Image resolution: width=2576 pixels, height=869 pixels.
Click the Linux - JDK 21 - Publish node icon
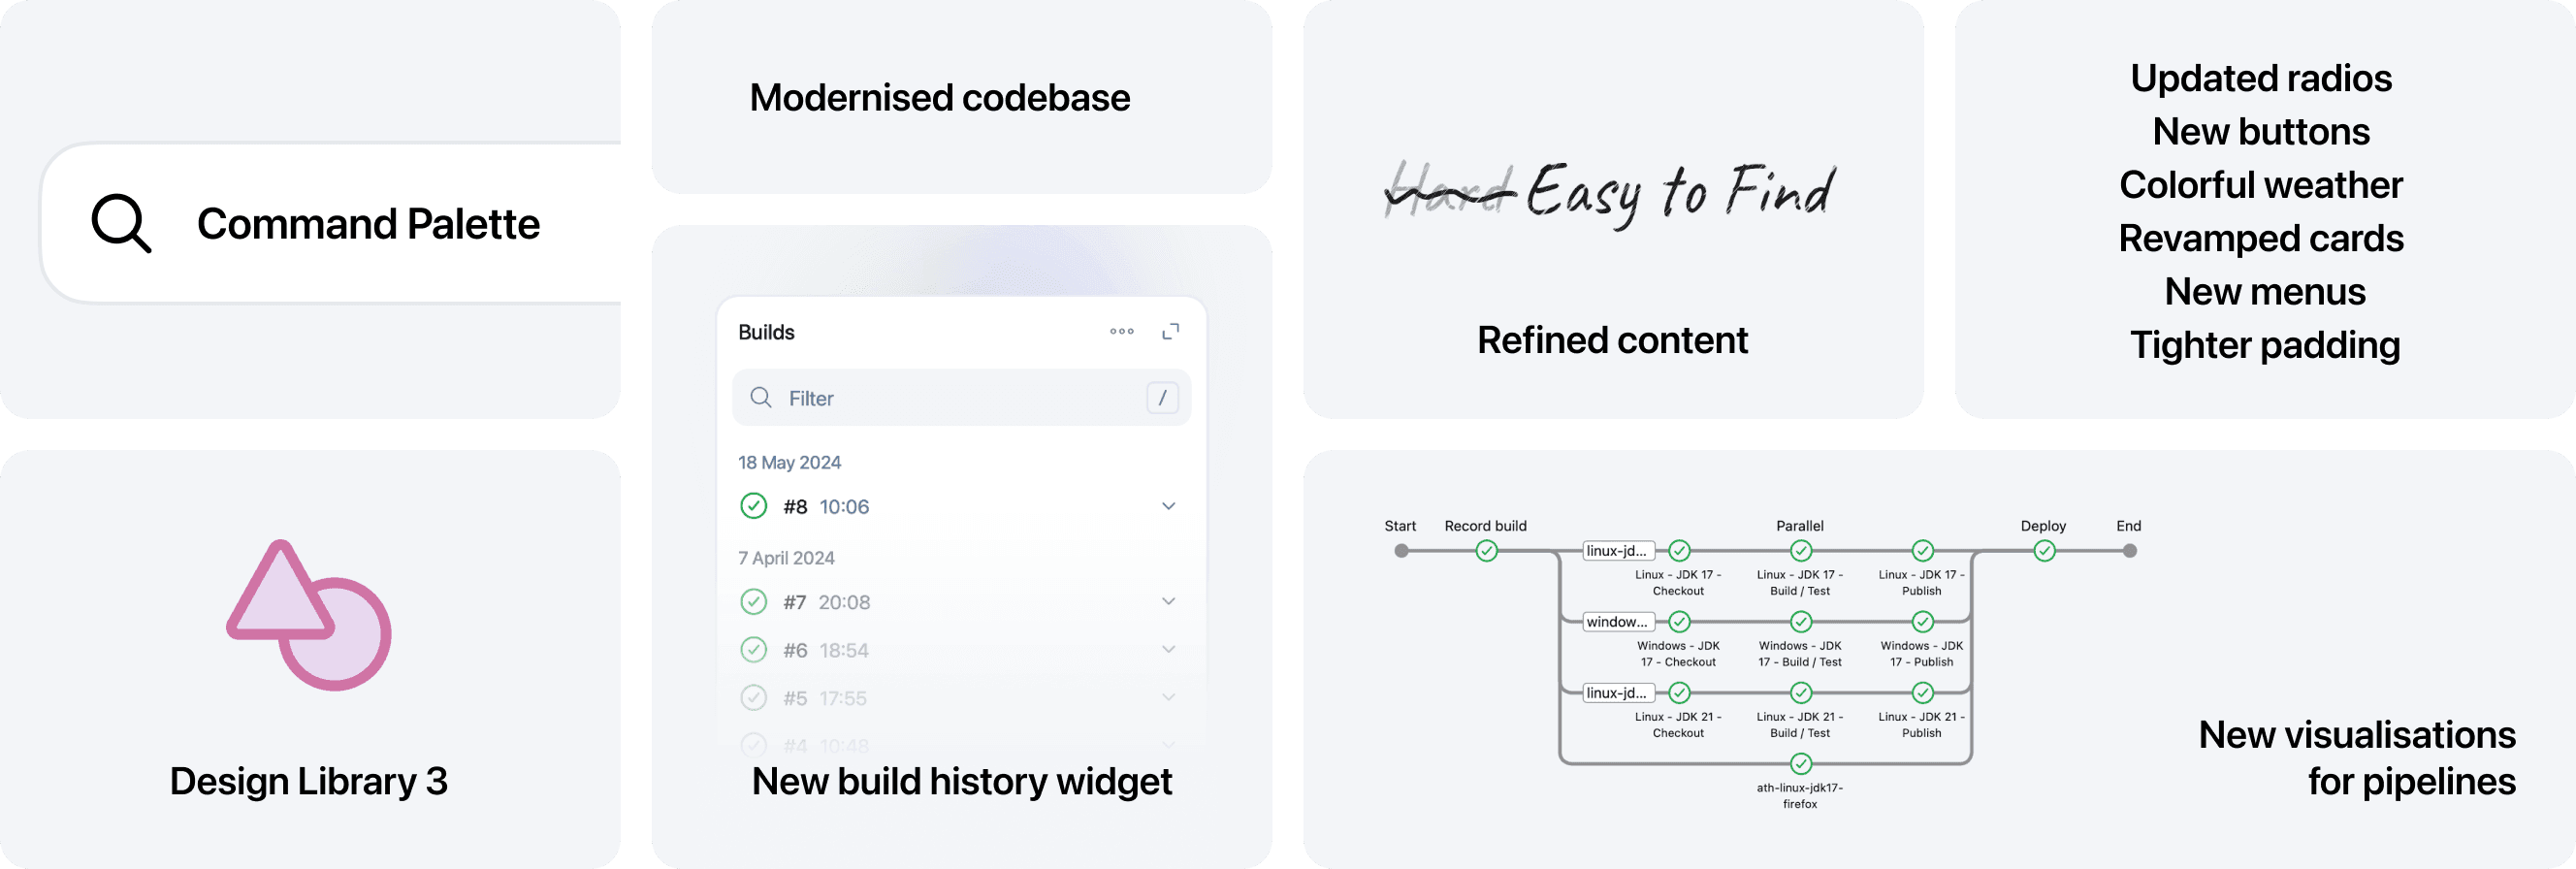pyautogui.click(x=1921, y=692)
